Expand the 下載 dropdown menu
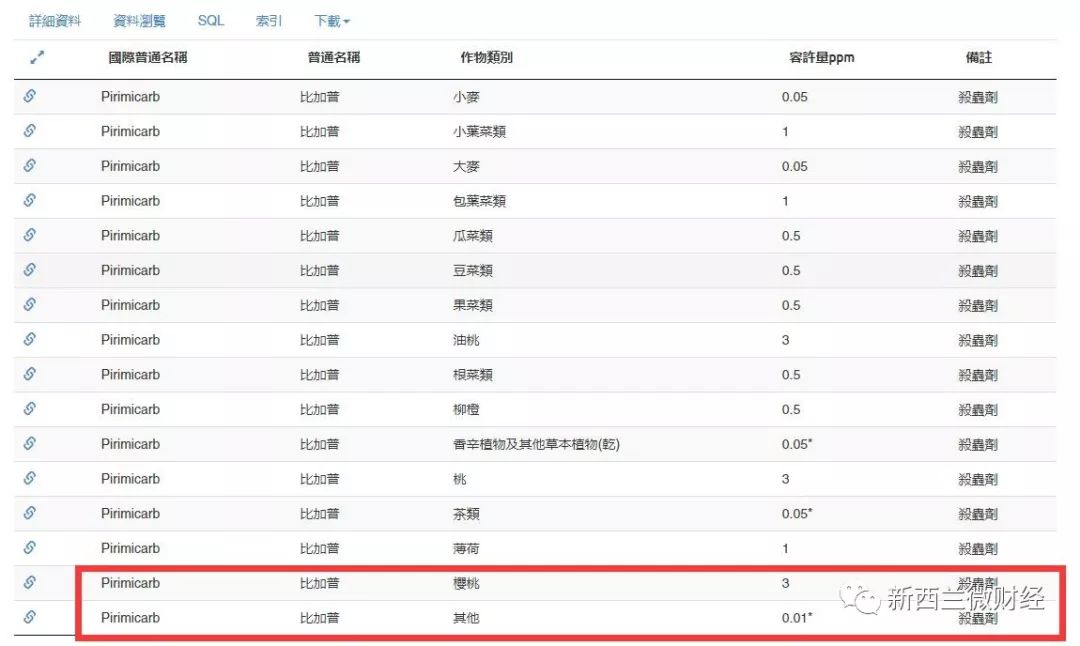 (332, 21)
